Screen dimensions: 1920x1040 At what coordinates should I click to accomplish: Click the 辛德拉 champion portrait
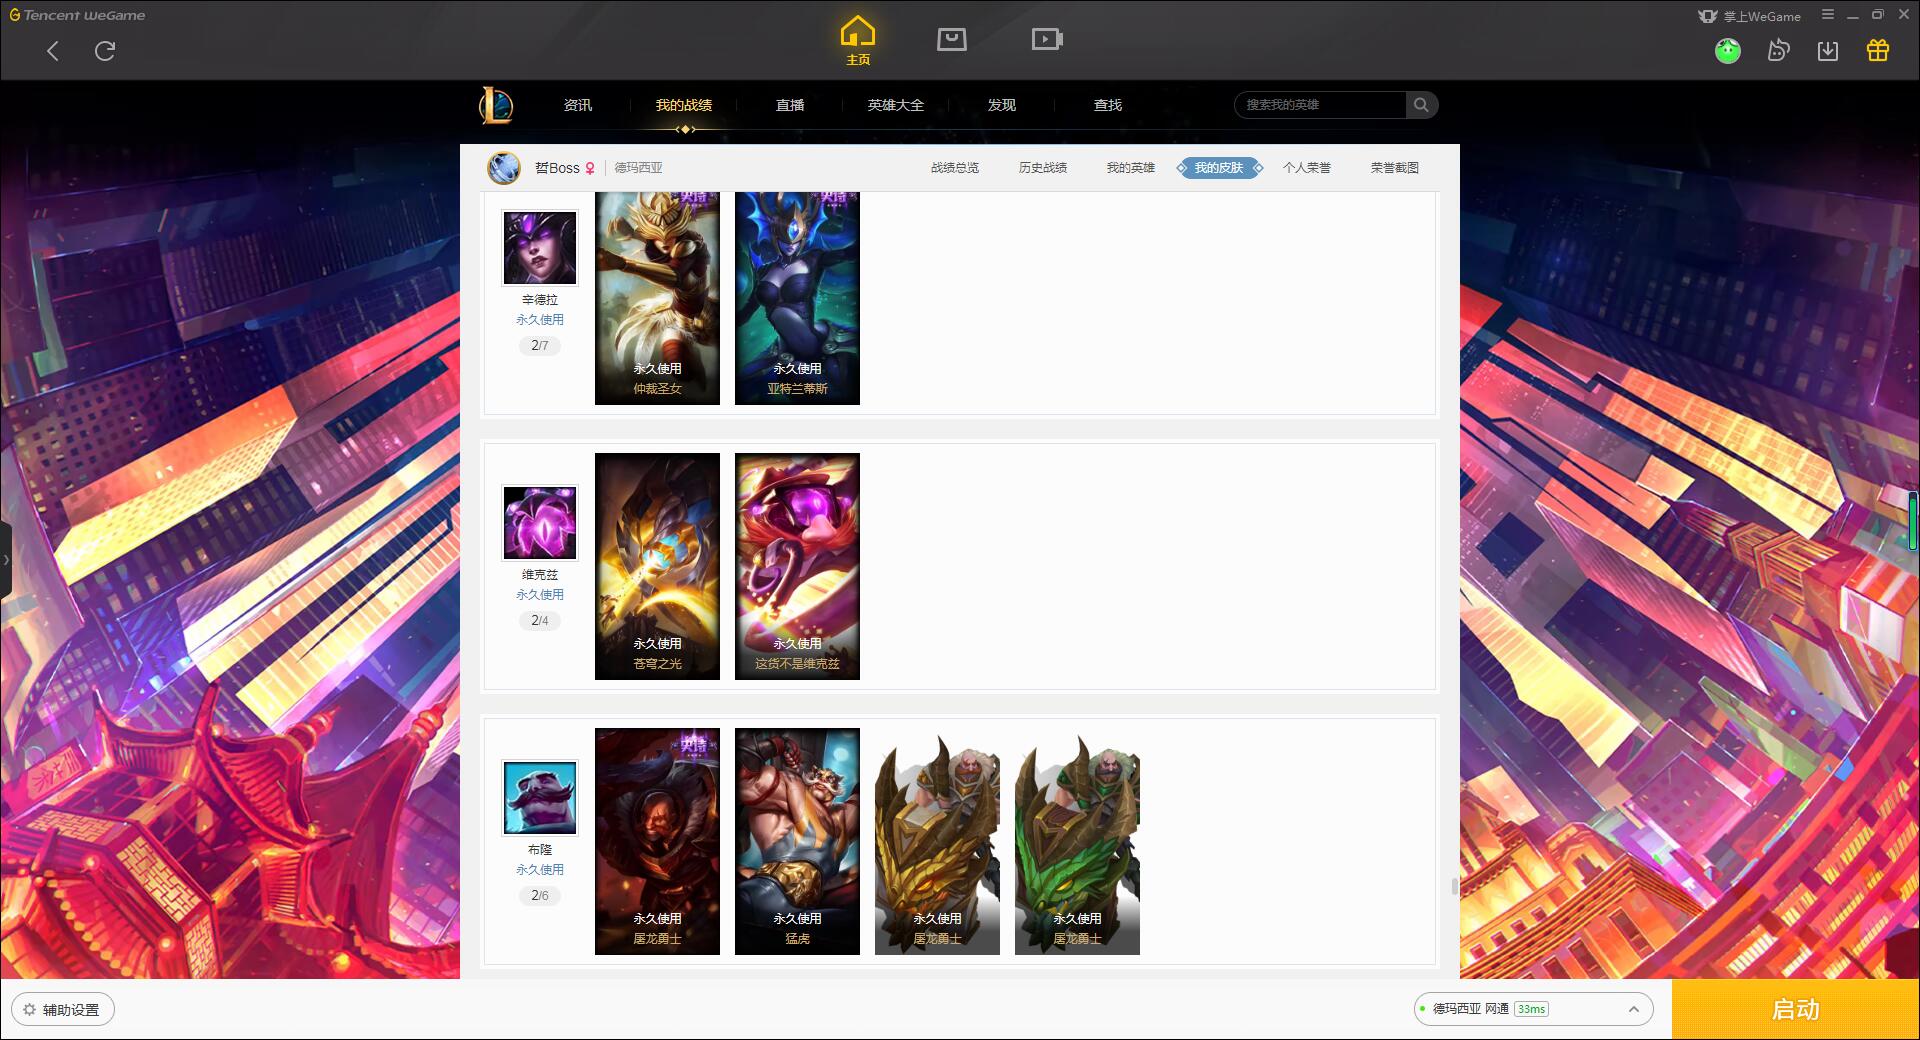(x=540, y=248)
